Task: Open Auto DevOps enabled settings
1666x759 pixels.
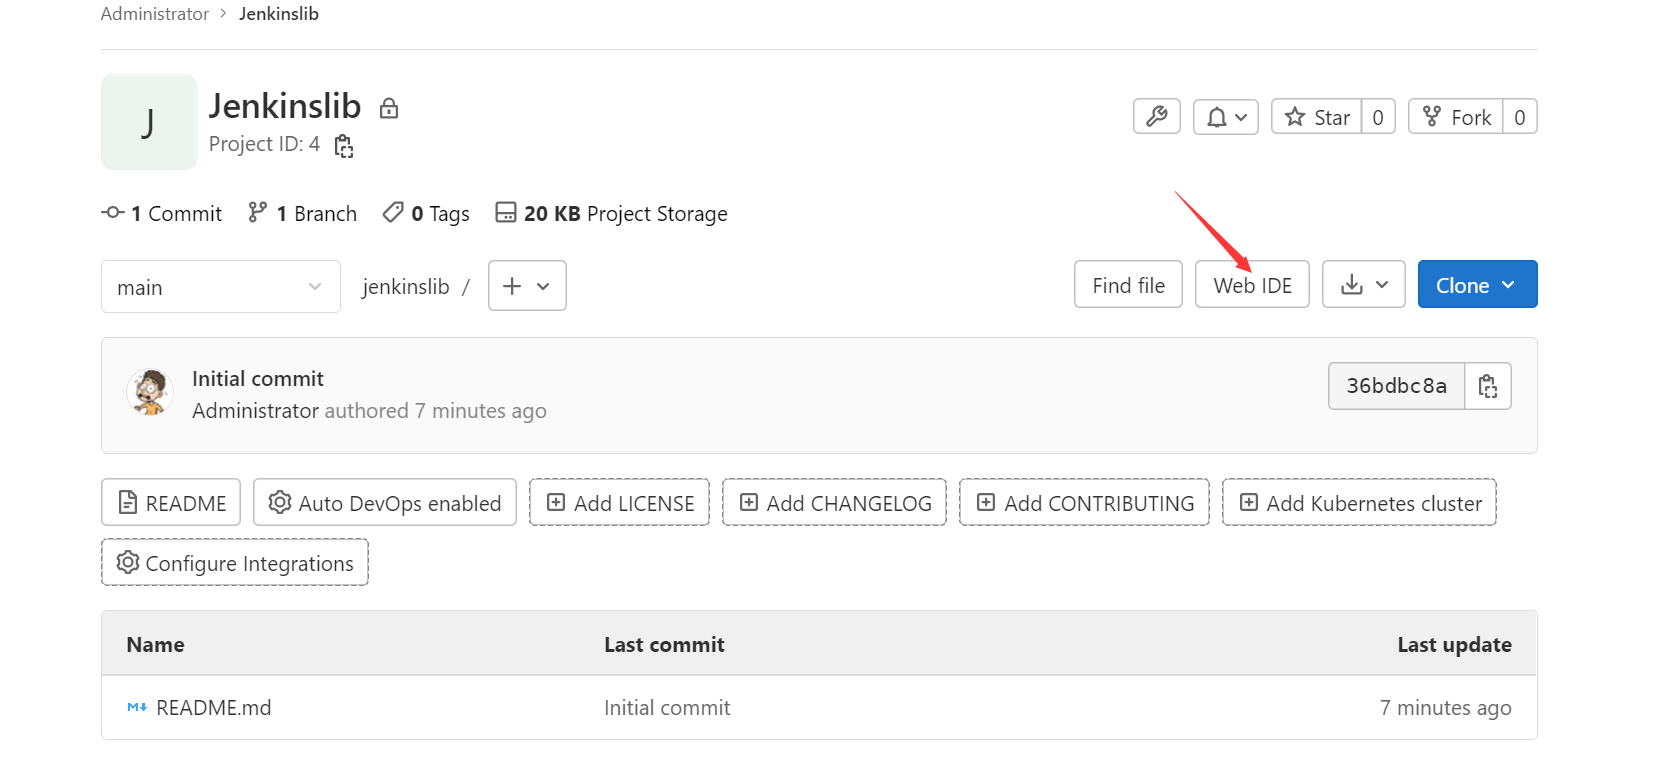Action: [385, 502]
